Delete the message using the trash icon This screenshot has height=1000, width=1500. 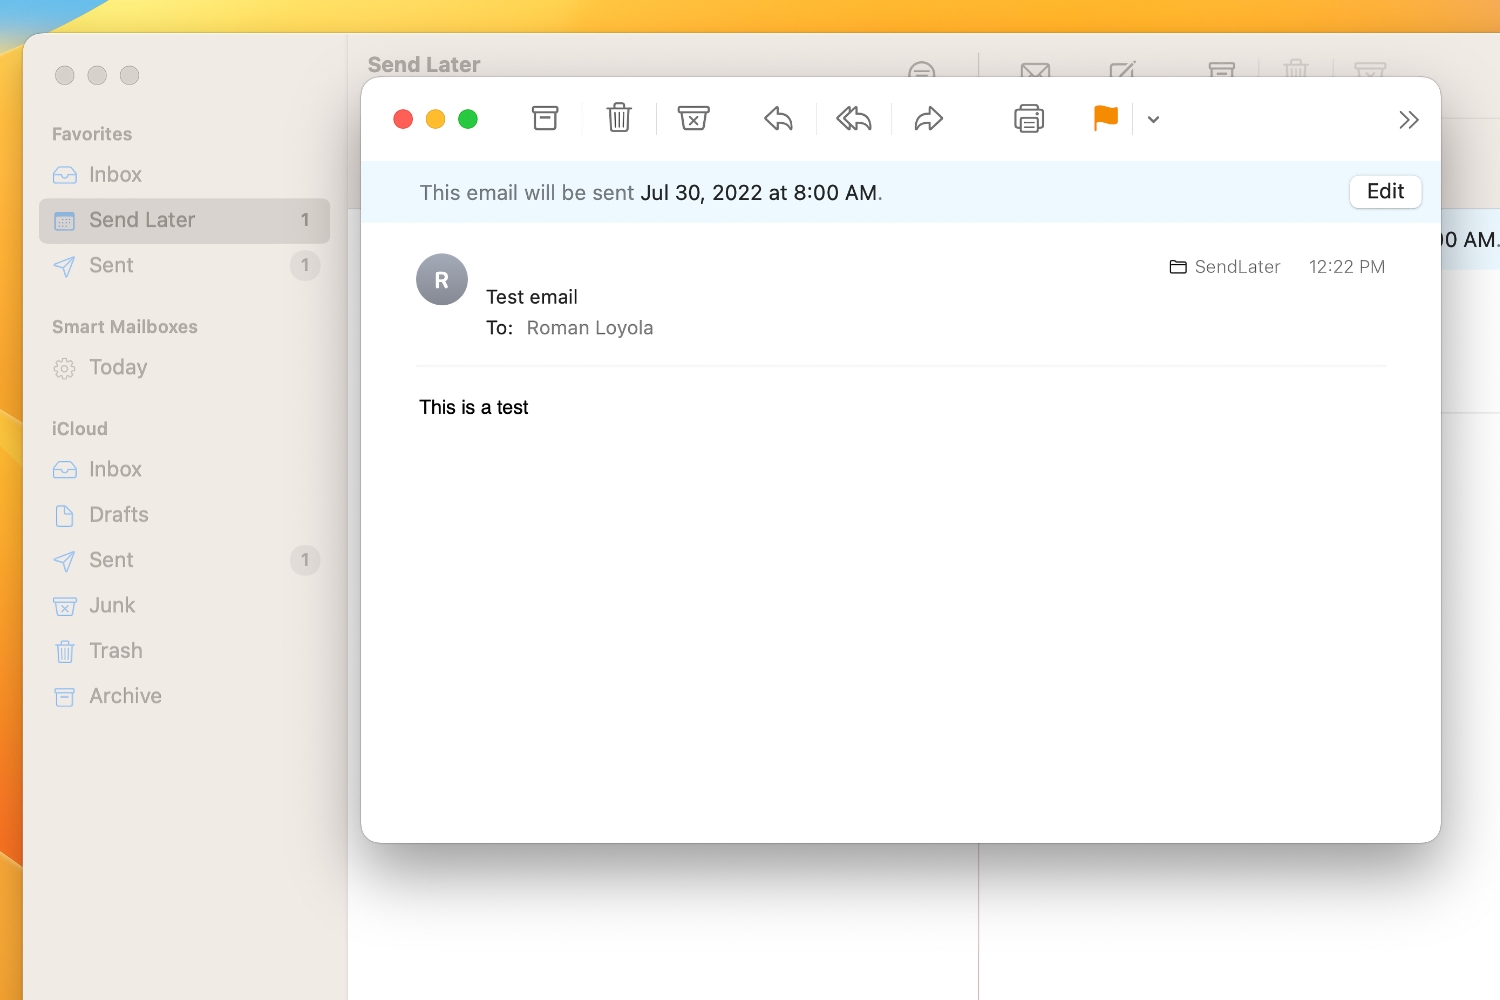619,118
